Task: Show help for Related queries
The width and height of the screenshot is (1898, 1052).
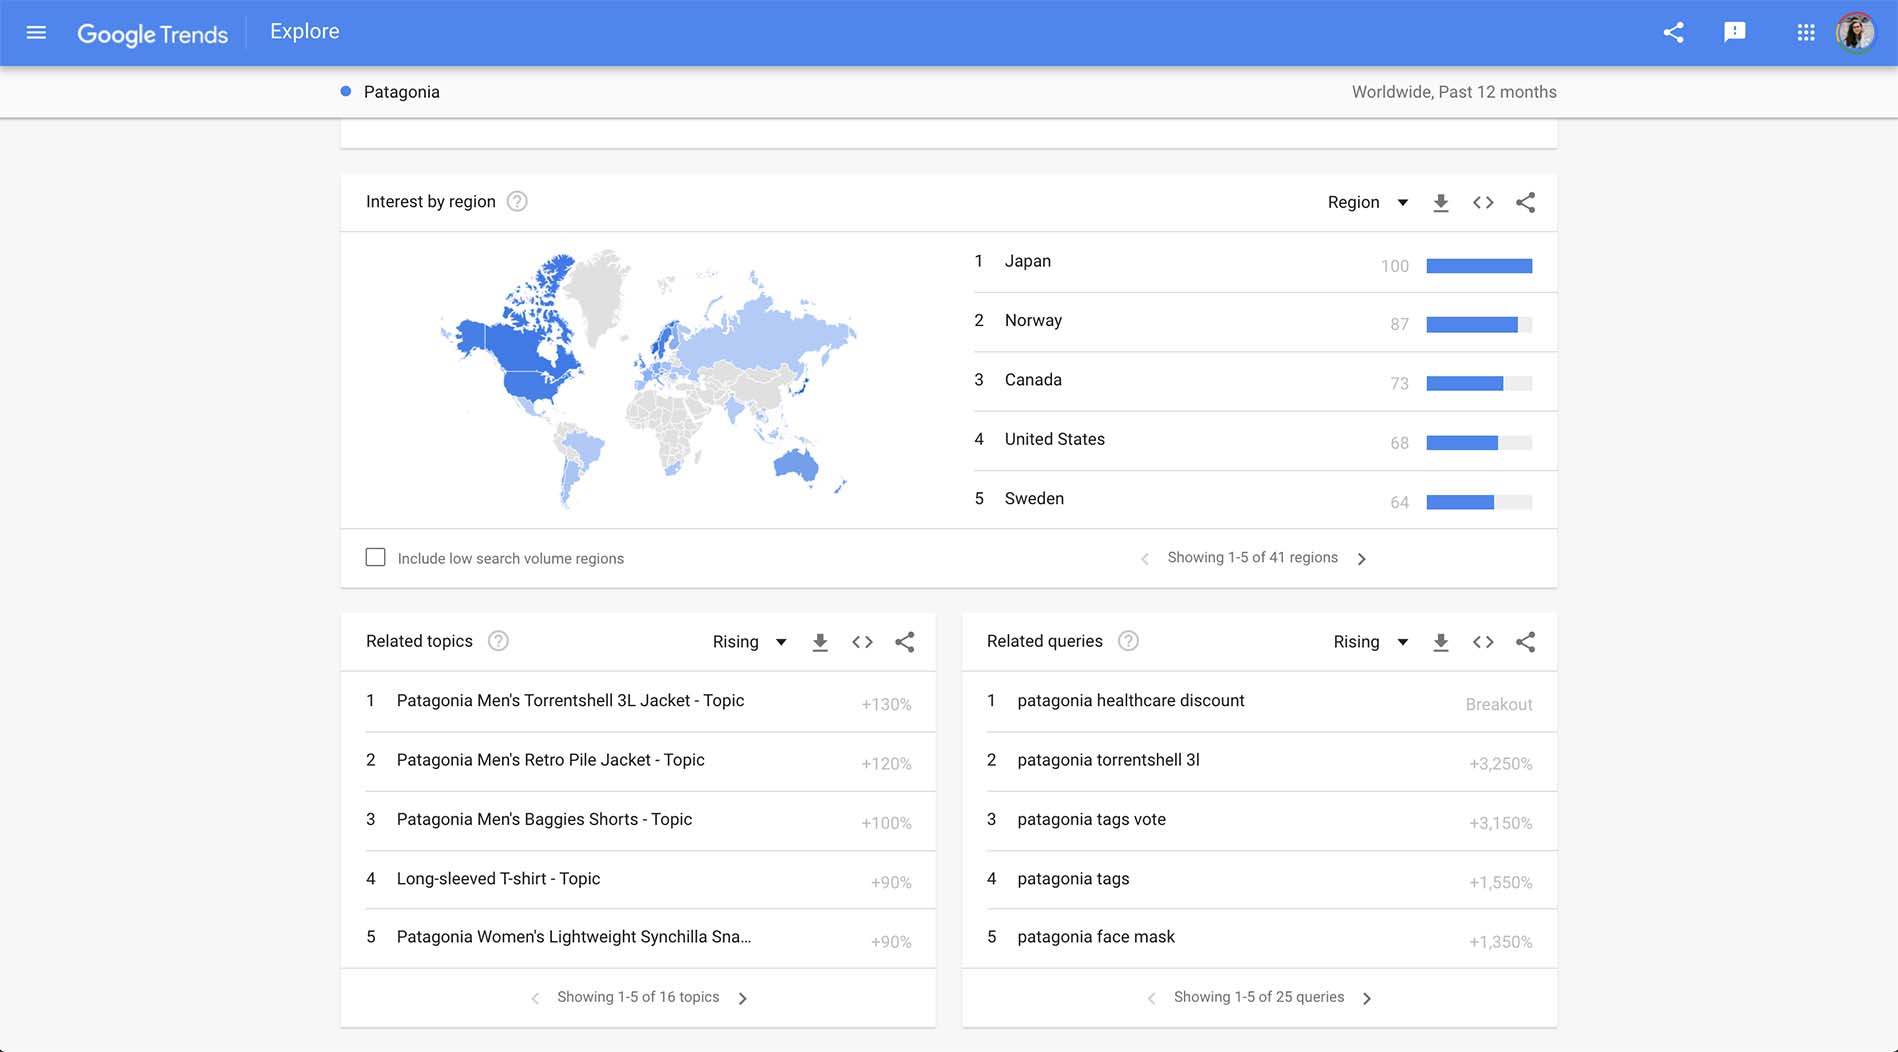Action: pyautogui.click(x=1128, y=641)
